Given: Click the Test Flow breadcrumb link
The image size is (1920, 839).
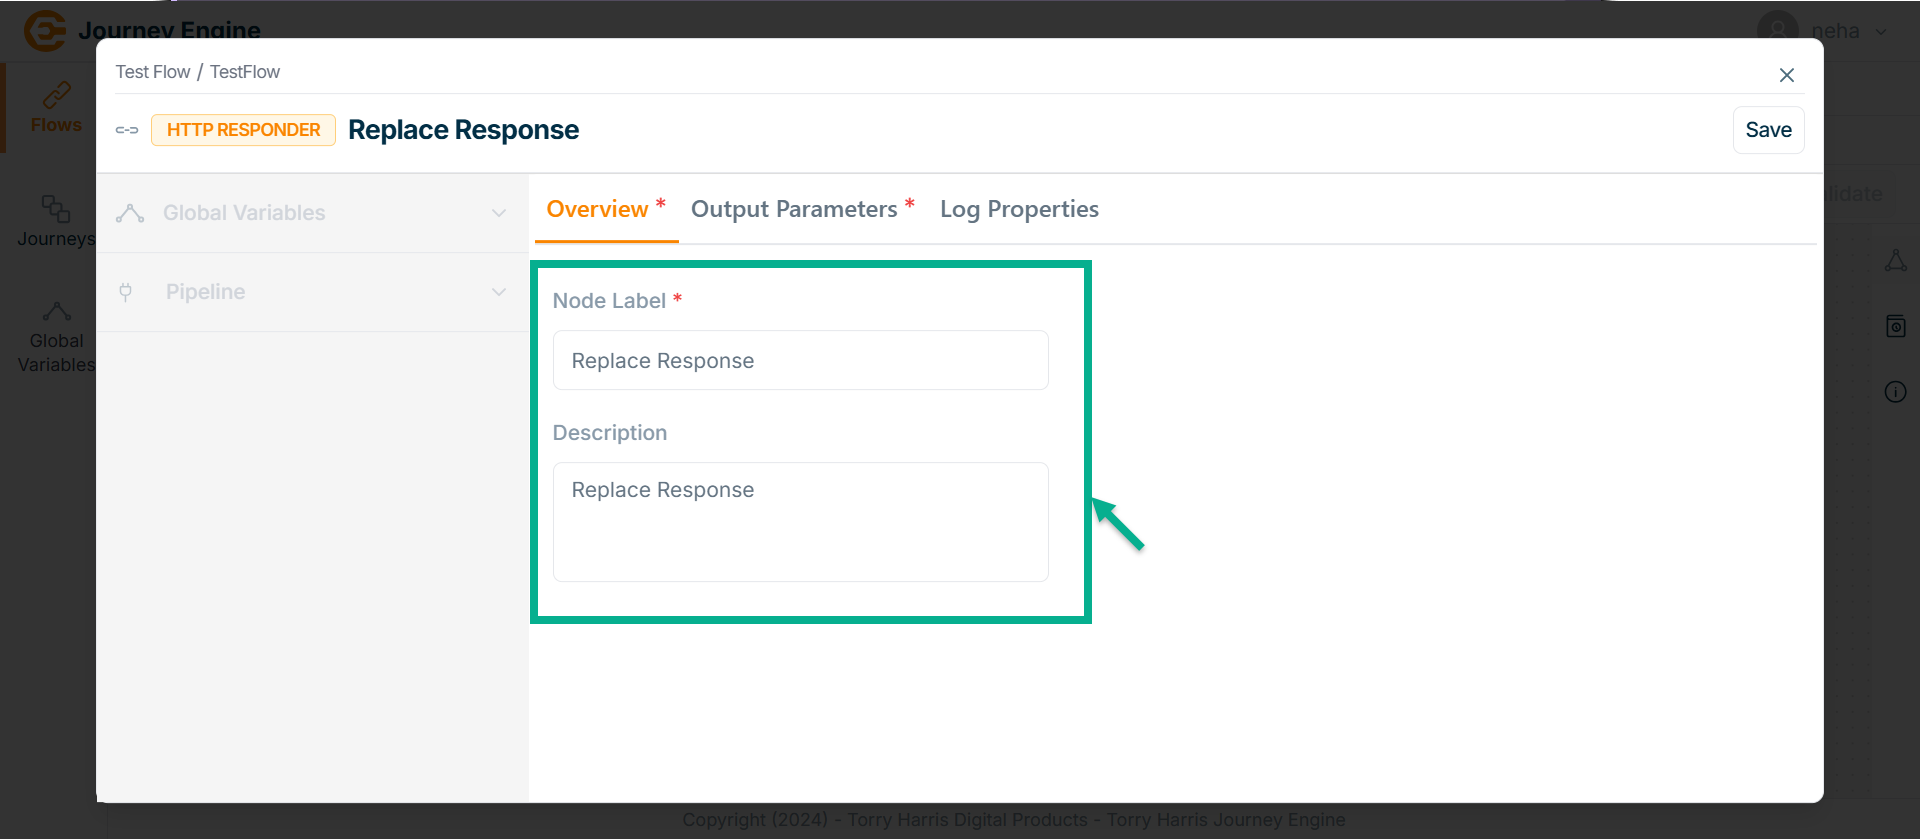Looking at the screenshot, I should click(x=153, y=72).
